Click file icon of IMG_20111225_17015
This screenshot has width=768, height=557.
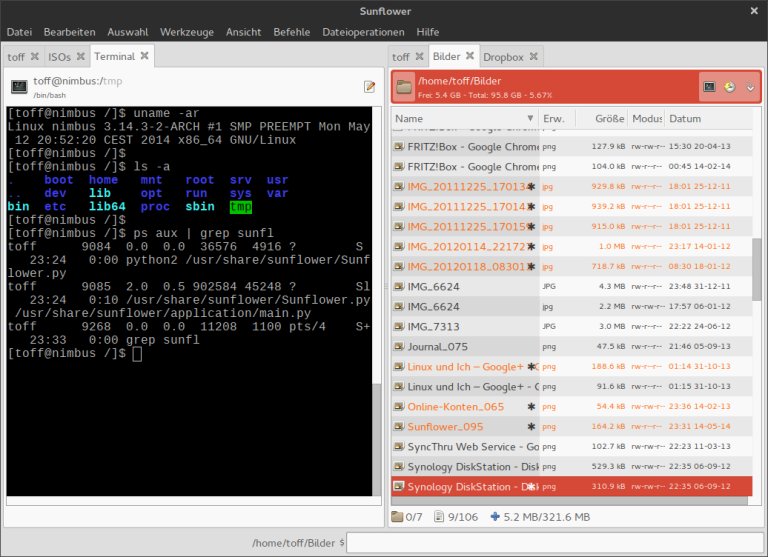[x=399, y=226]
